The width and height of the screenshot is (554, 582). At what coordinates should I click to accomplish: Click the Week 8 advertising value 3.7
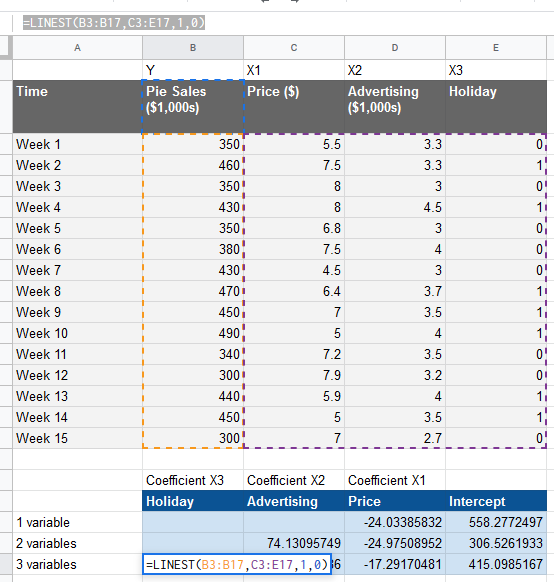(x=394, y=291)
